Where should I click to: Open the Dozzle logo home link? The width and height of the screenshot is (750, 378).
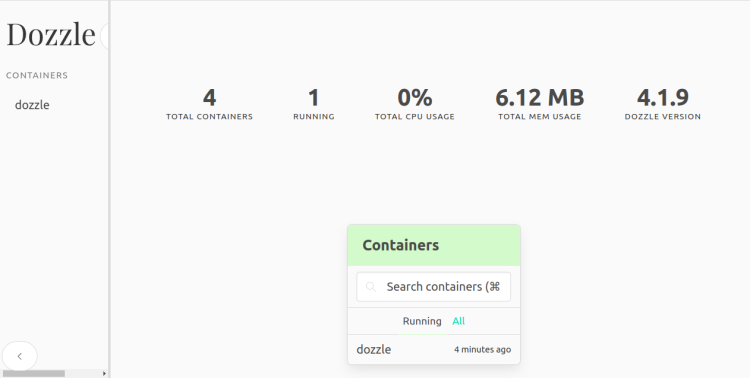click(51, 34)
